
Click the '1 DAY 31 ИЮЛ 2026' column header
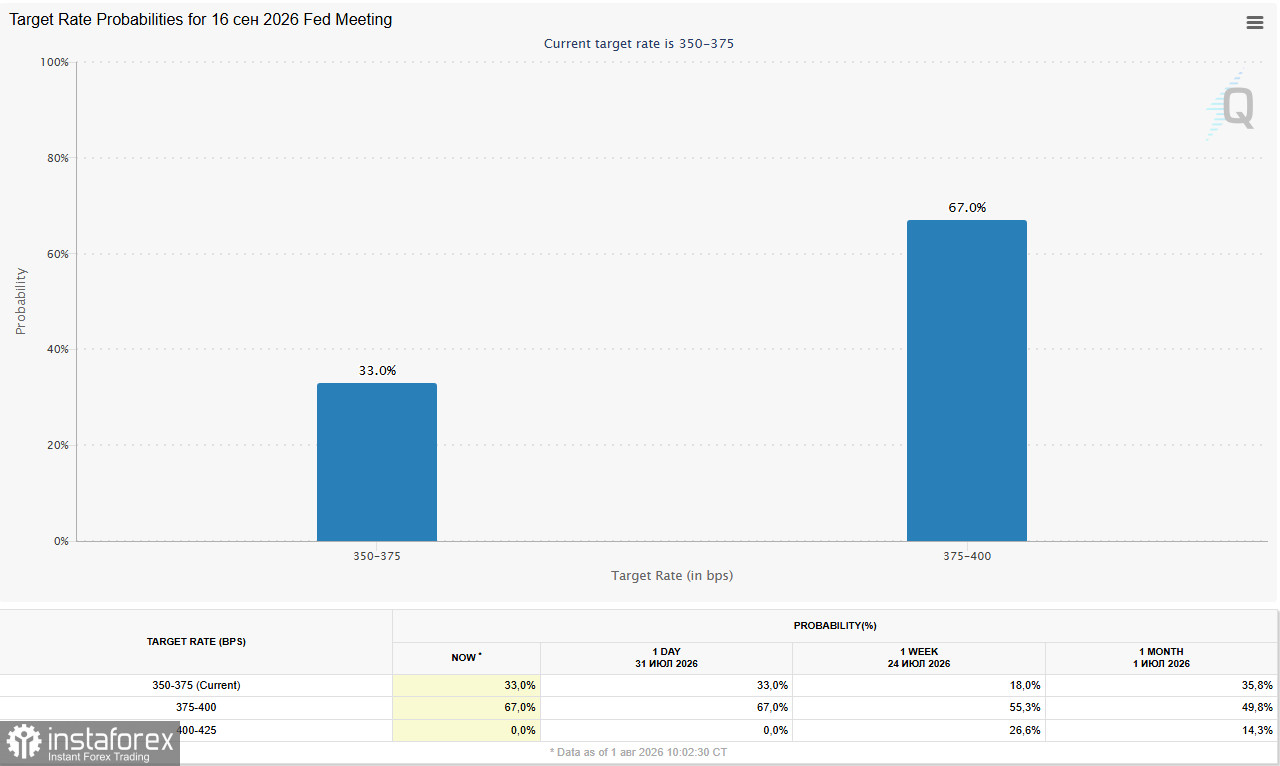(666, 658)
